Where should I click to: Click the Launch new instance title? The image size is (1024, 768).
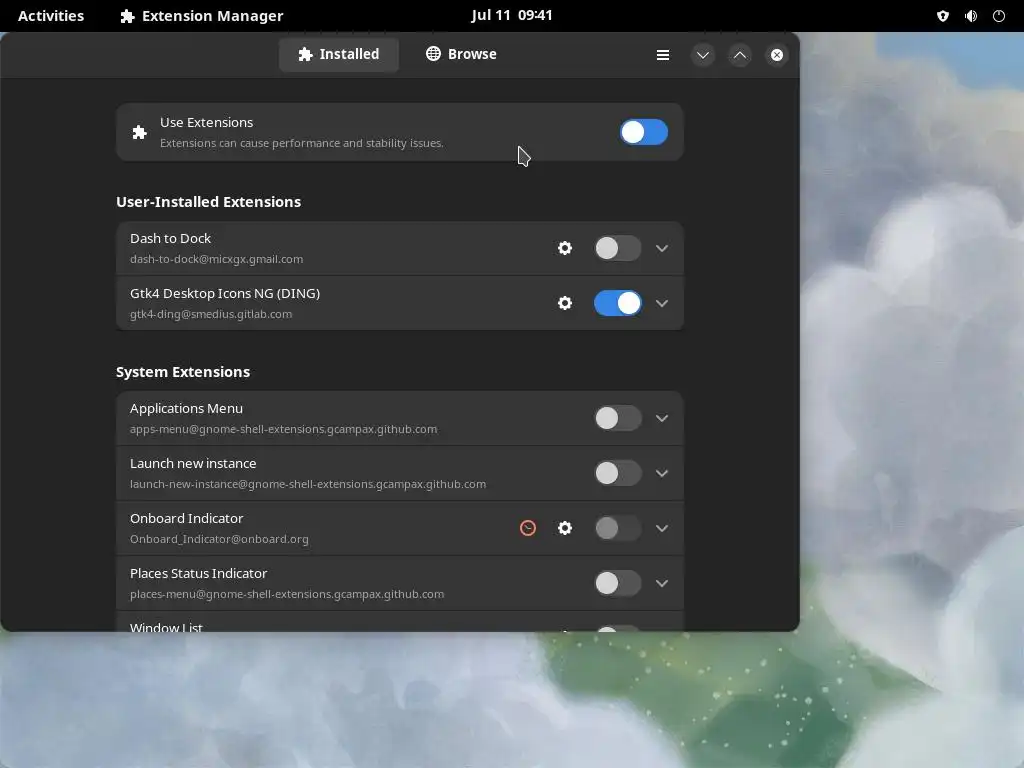[x=193, y=463]
